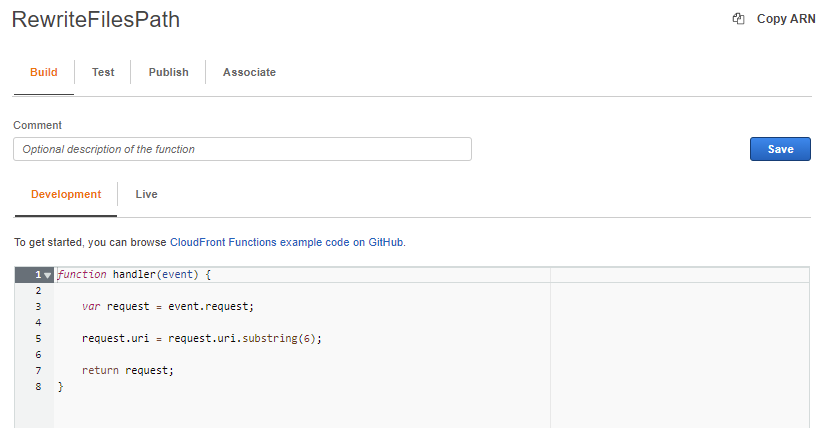
Task: Click the RewriteFilesPath function title
Action: click(96, 20)
